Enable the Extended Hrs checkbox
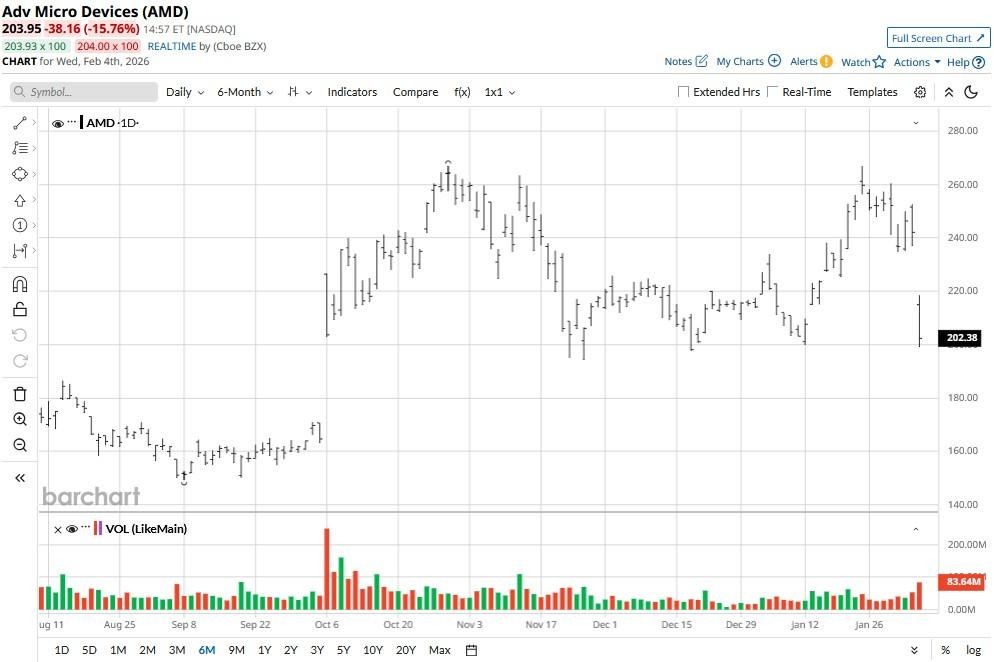Image resolution: width=994 pixels, height=662 pixels. coord(683,92)
